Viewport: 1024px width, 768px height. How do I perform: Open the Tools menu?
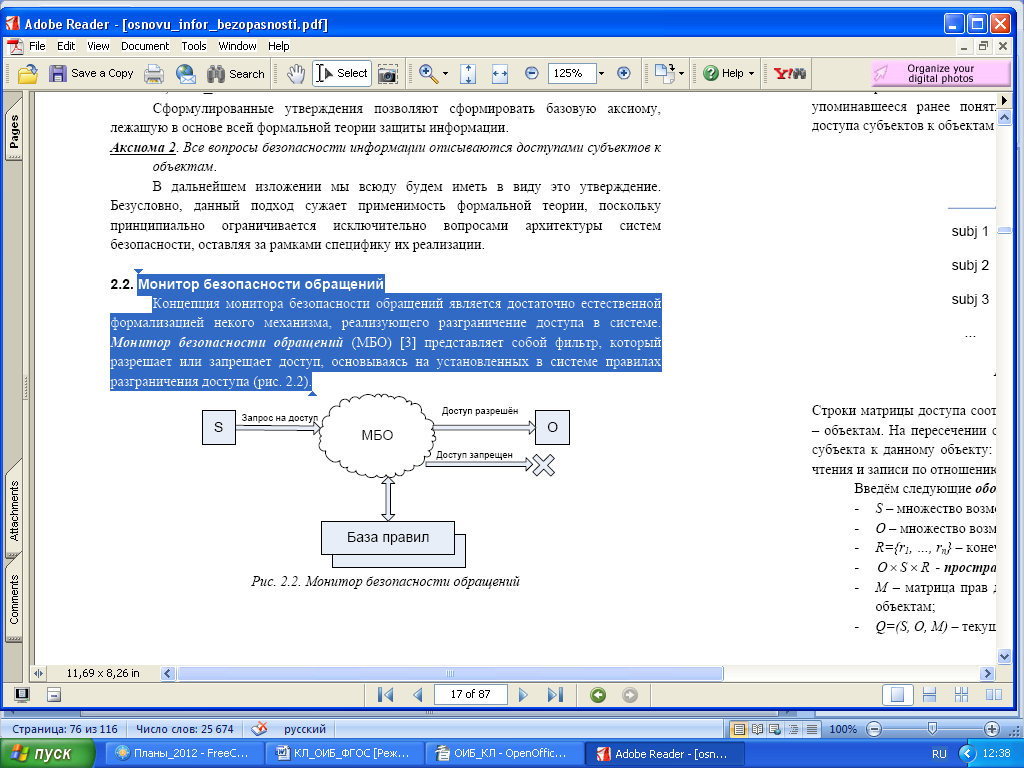pos(194,46)
